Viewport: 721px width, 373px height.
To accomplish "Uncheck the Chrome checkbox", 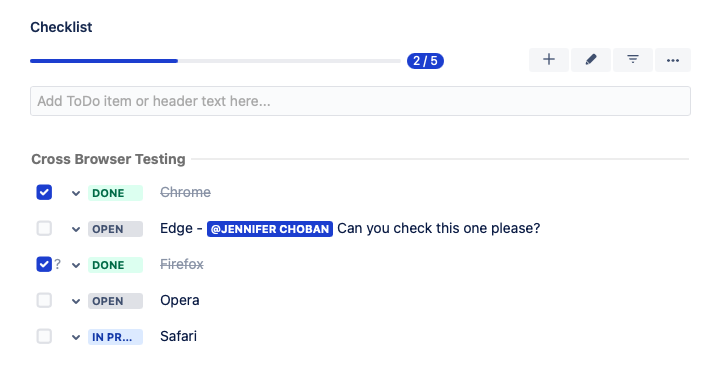I will pos(44,192).
